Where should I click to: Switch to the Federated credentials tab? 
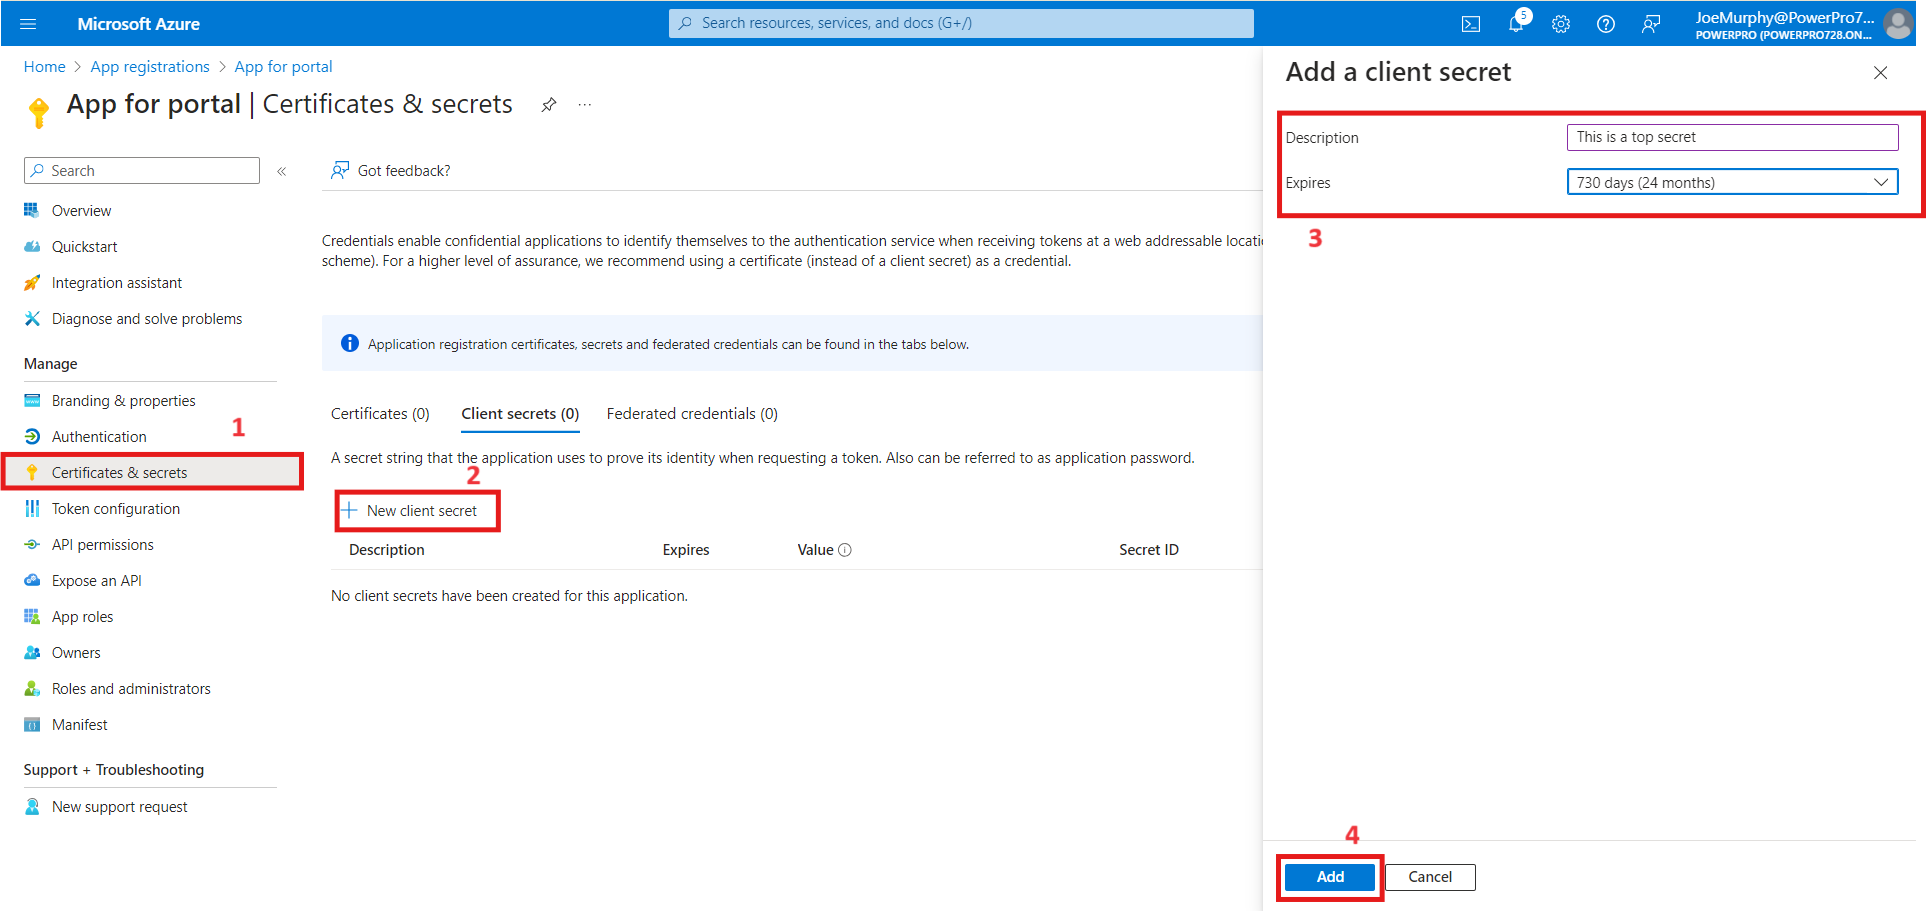click(x=692, y=414)
